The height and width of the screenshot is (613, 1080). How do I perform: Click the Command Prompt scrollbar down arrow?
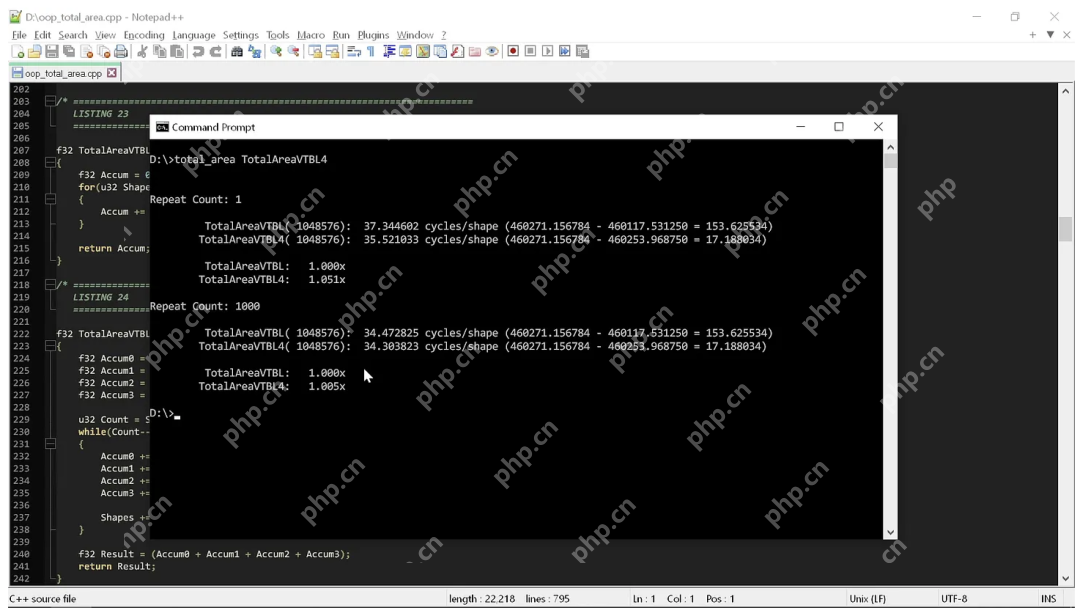pyautogui.click(x=890, y=533)
